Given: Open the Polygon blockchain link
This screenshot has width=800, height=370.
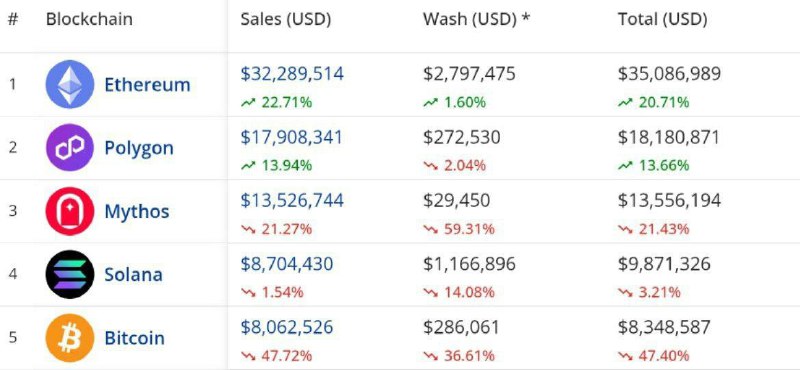Looking at the screenshot, I should [x=139, y=148].
